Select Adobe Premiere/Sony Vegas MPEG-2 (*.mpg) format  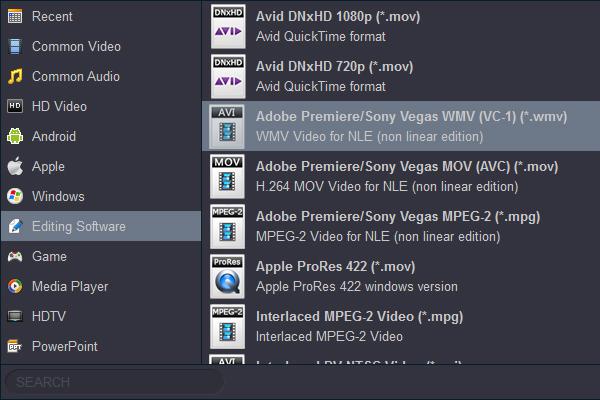coord(401,226)
